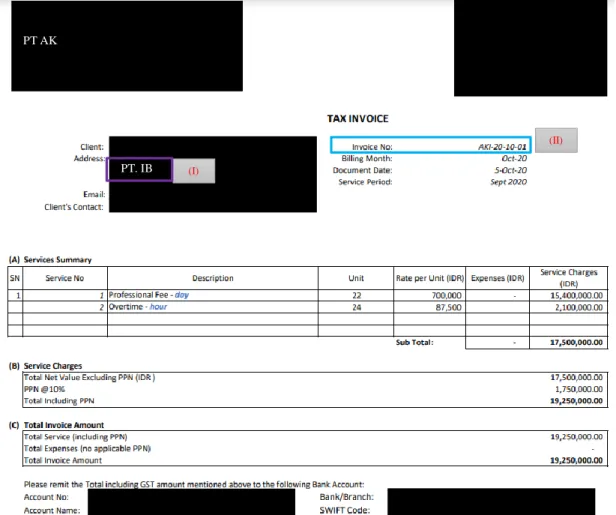
Task: Select the 17,500,000.00 amount in the Sub Total row
Action: 576,342
